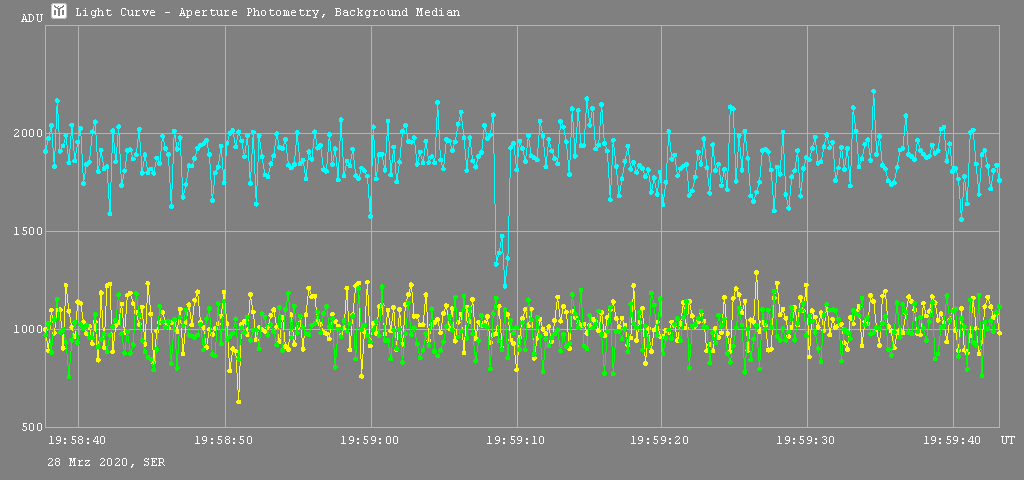Image resolution: width=1024 pixels, height=480 pixels.
Task: Click the lowest yellow data point near 19:58:51
Action: [238, 402]
